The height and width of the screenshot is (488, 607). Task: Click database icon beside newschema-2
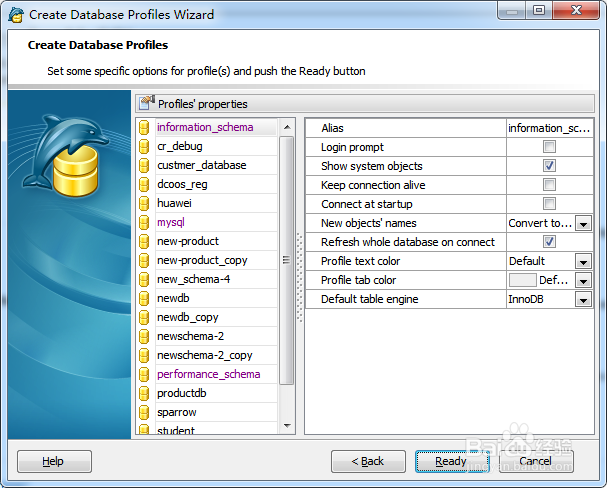click(x=144, y=336)
